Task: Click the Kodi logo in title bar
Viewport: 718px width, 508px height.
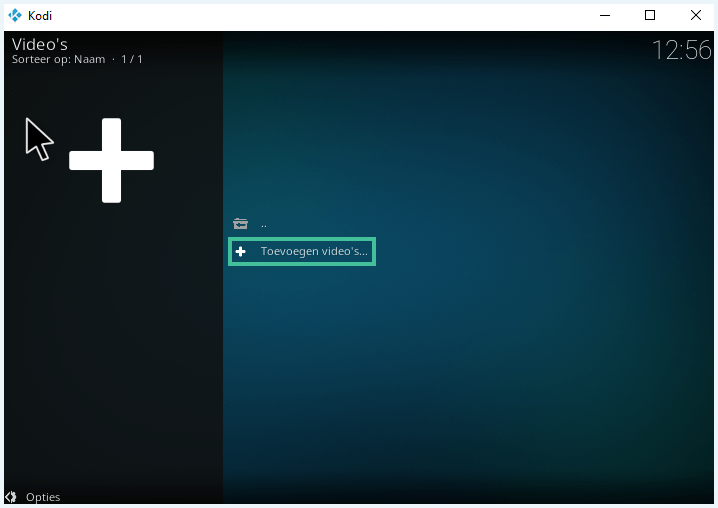Action: (15, 16)
